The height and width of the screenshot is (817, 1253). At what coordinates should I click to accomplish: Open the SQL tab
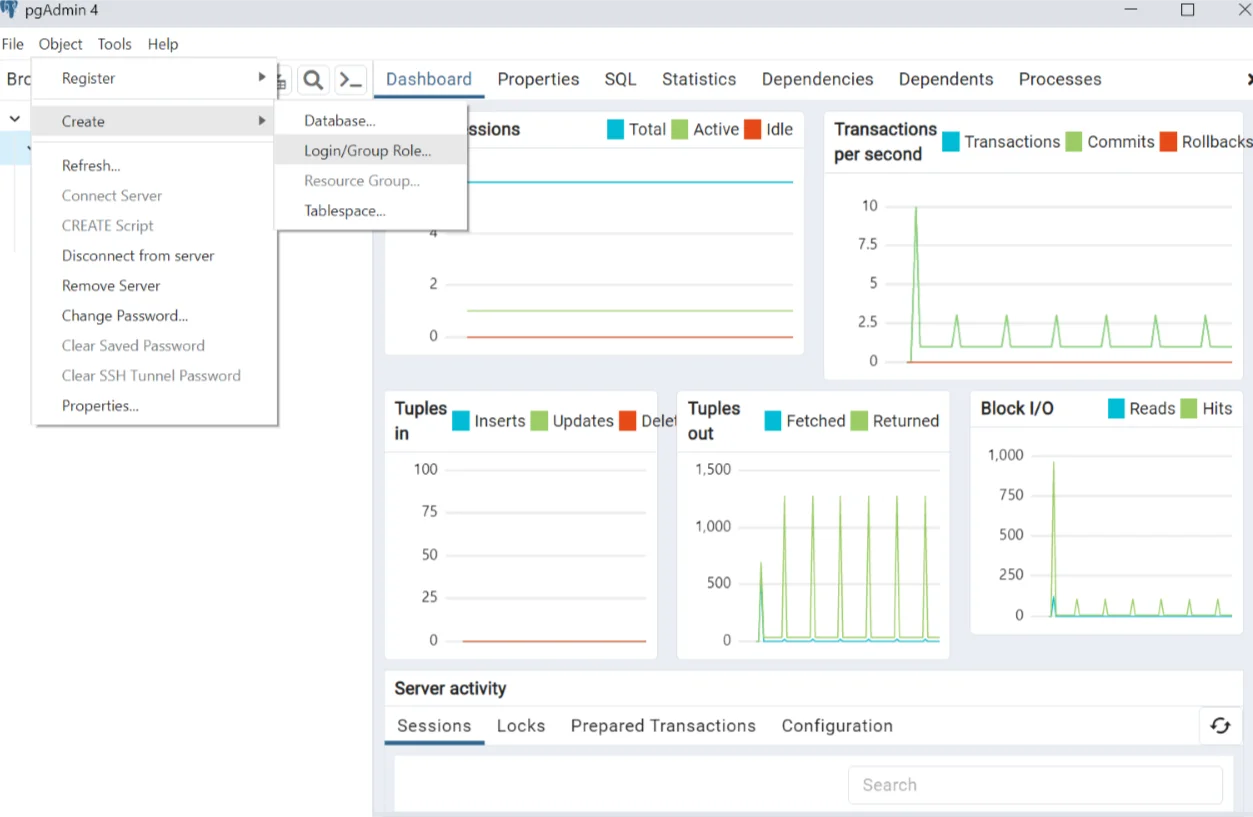pyautogui.click(x=620, y=79)
